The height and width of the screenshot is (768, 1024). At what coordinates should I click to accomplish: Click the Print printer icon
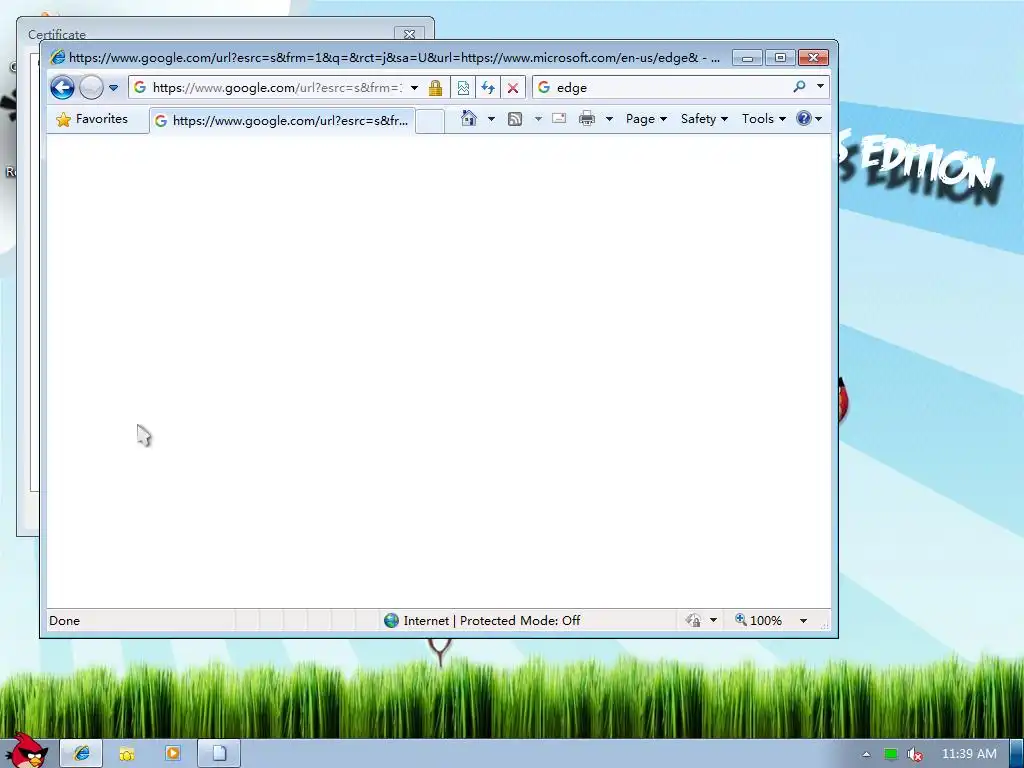pos(587,118)
